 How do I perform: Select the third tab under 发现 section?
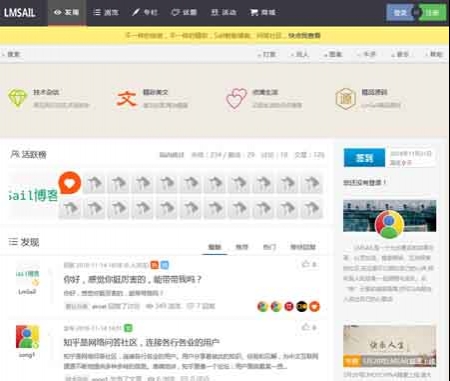tap(269, 247)
